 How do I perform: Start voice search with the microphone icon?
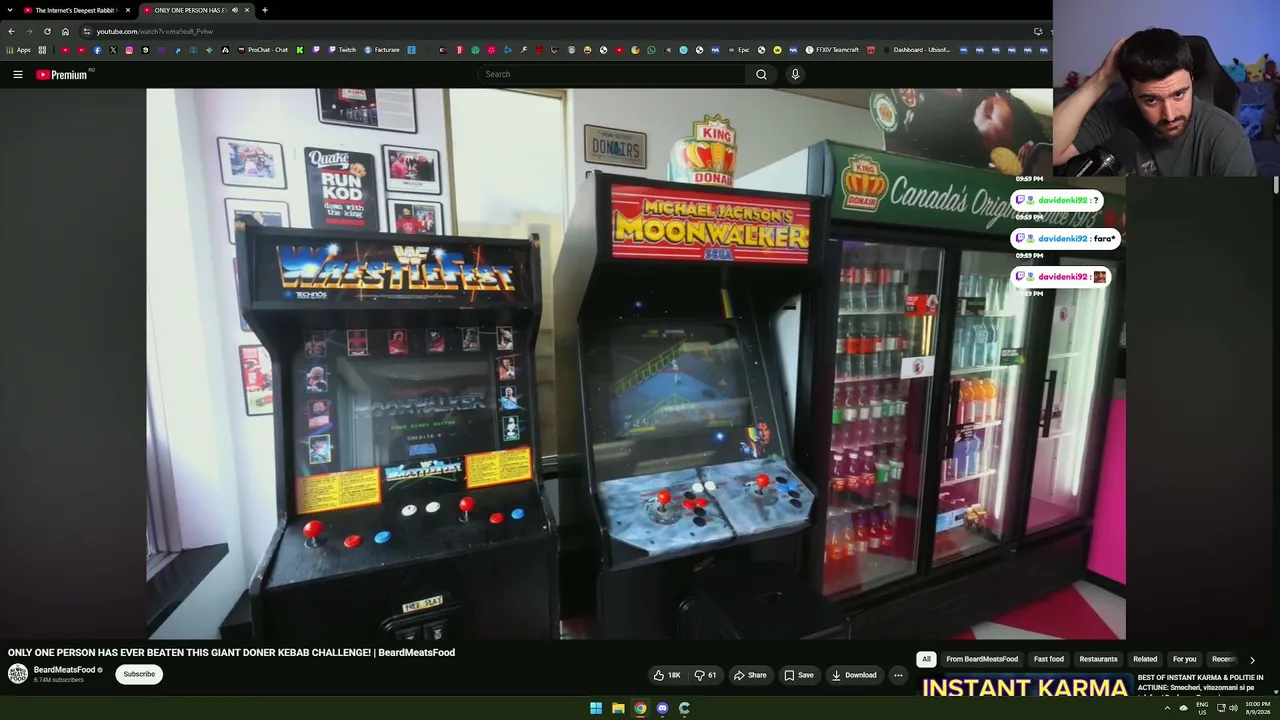(x=795, y=74)
